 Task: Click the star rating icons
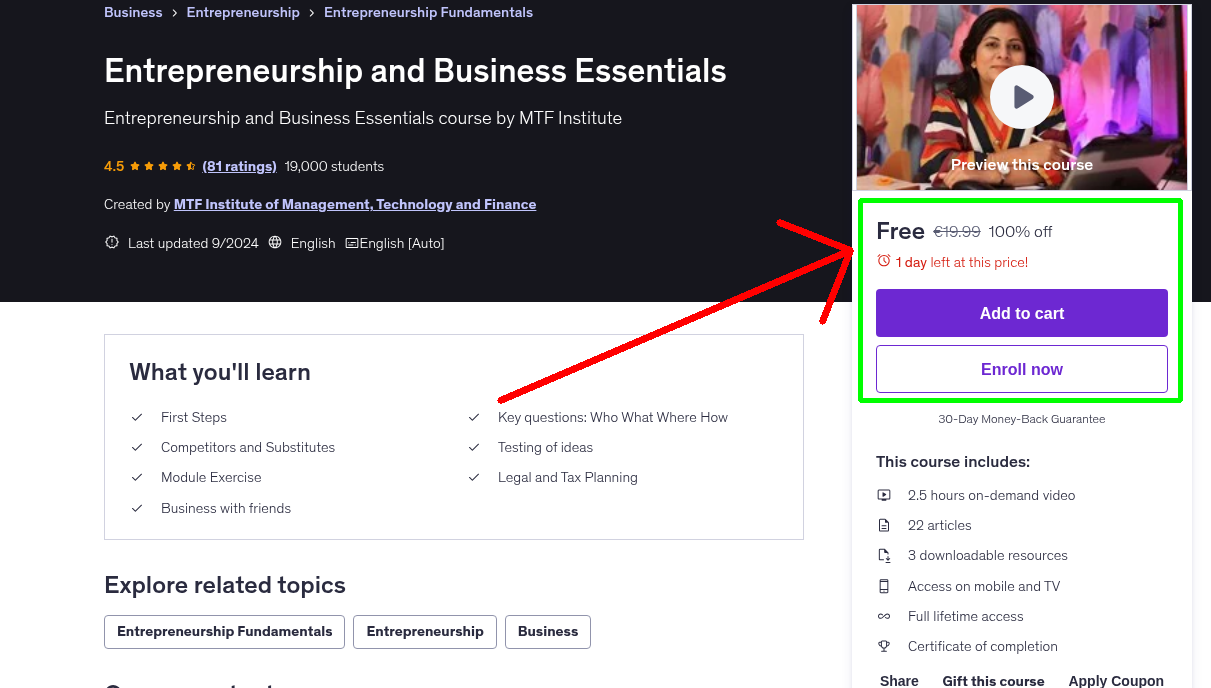163,166
